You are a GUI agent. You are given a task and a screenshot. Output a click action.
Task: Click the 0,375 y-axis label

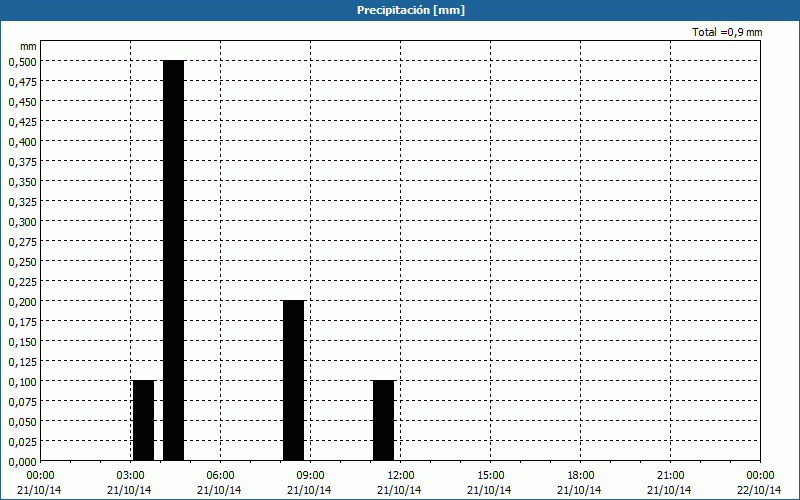22,161
